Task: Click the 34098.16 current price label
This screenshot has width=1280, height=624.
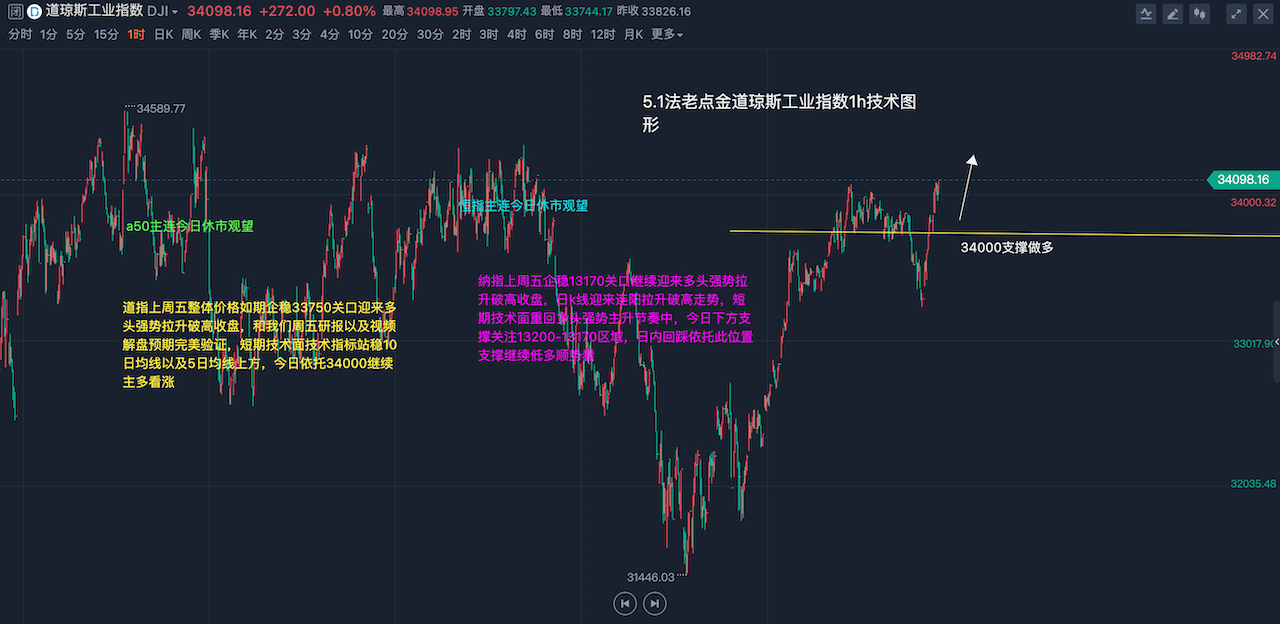Action: pos(1242,180)
